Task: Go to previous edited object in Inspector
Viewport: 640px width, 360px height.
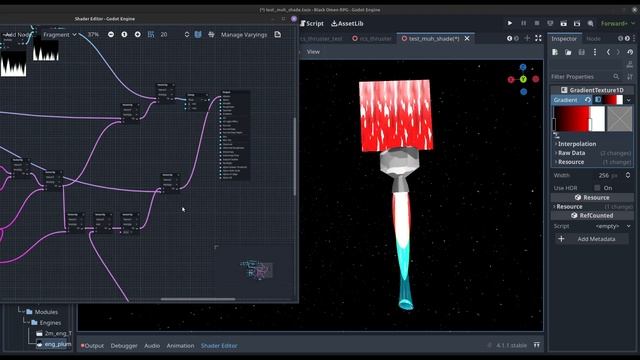Action: (609, 52)
